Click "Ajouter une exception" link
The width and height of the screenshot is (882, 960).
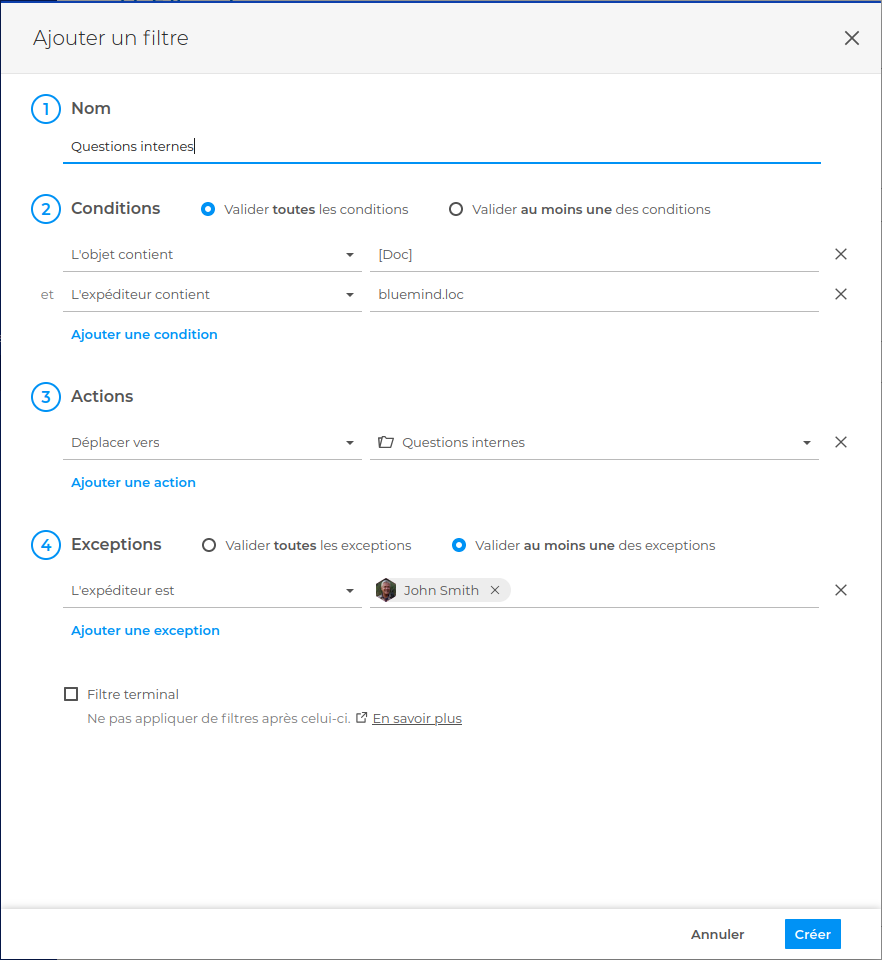(x=145, y=631)
